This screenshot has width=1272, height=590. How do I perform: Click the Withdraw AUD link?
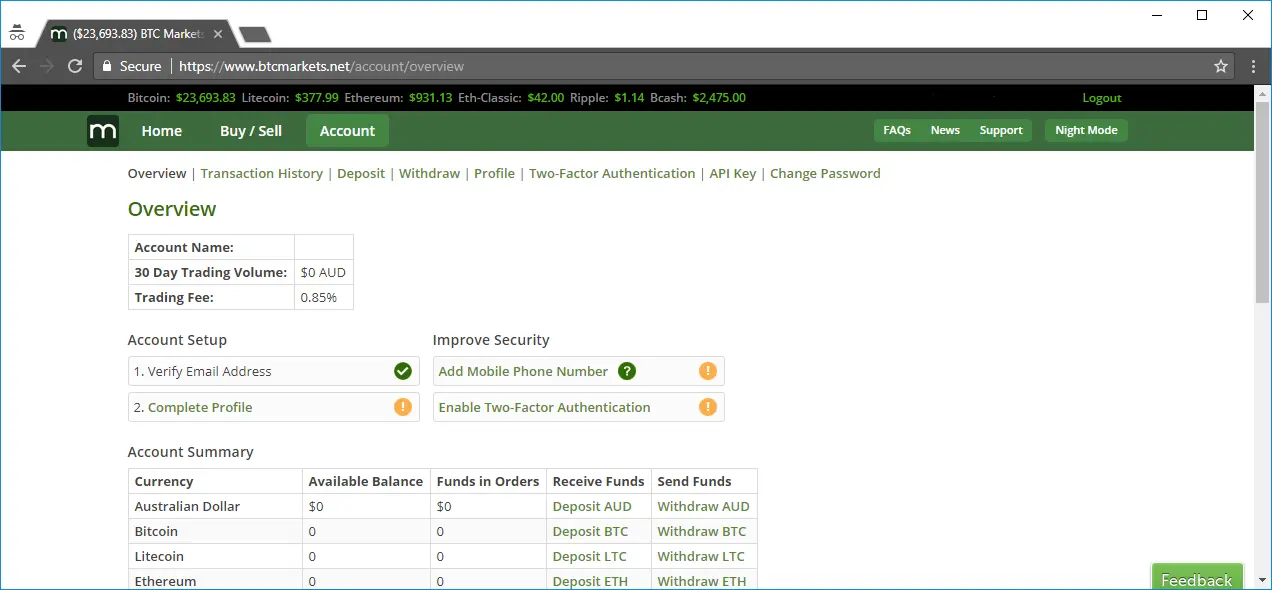[704, 506]
